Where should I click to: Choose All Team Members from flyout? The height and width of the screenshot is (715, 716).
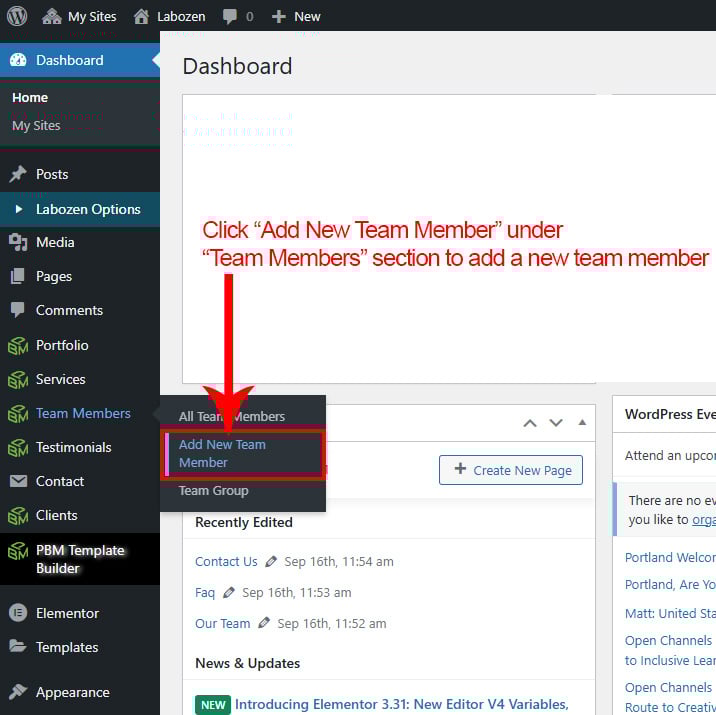232,416
